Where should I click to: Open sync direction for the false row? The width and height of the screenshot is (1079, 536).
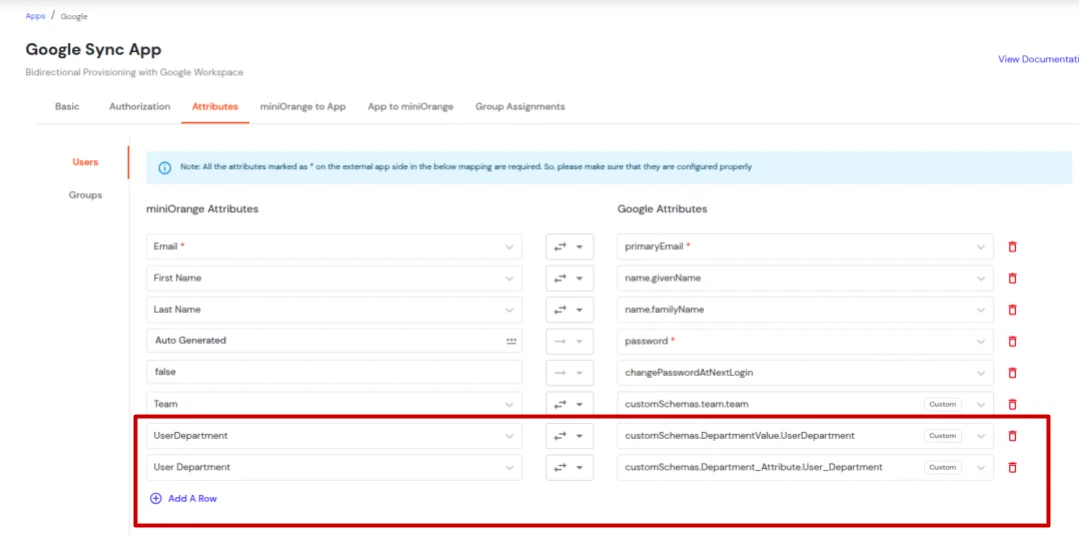570,373
